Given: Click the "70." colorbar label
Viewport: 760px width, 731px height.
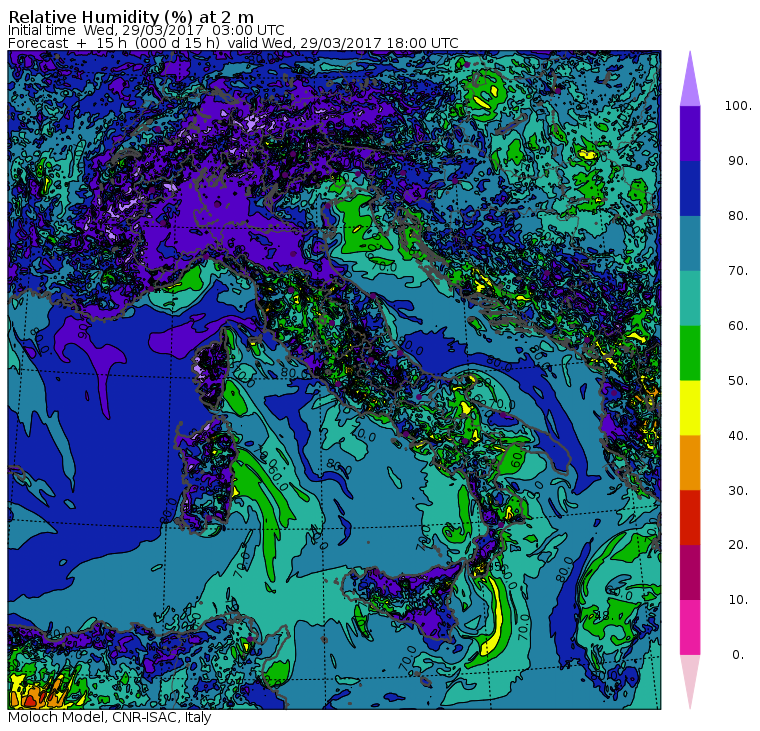Looking at the screenshot, I should point(738,270).
